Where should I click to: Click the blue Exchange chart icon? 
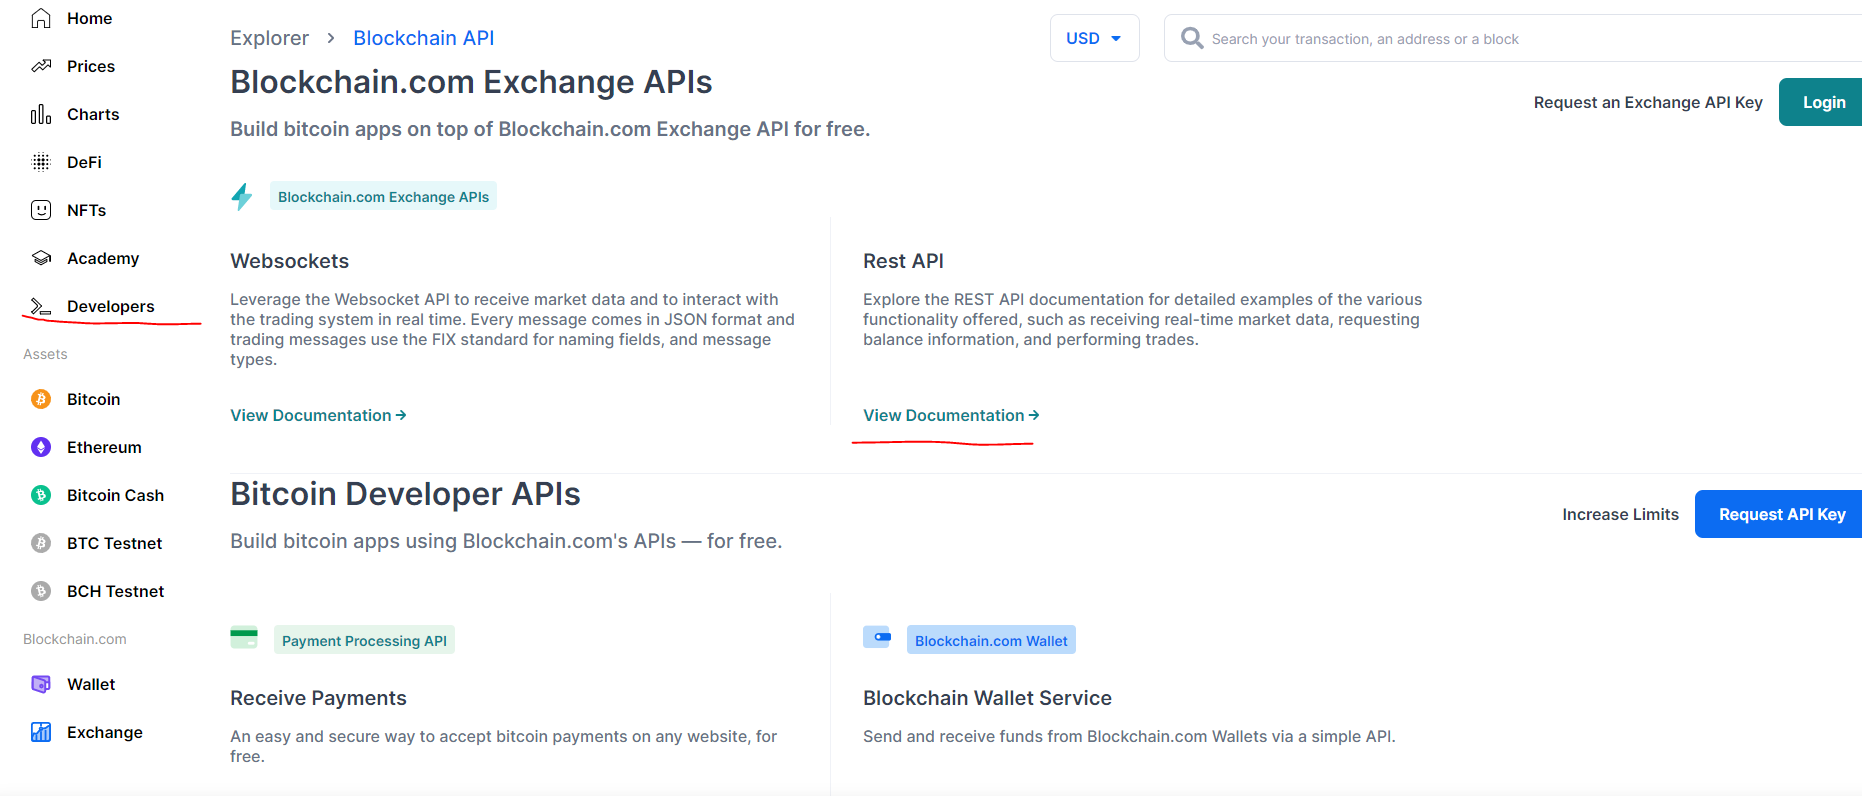point(41,732)
